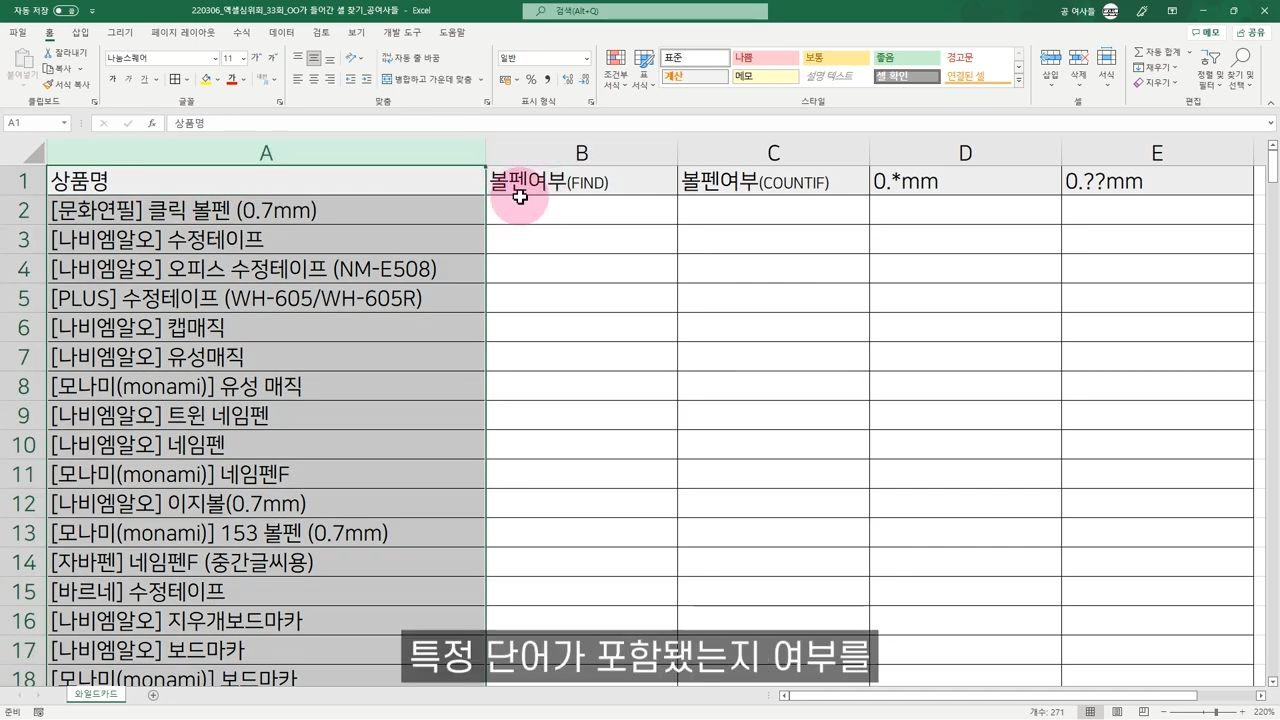
Task: Apply the 보통 (Neutral) cell style
Action: [836, 58]
